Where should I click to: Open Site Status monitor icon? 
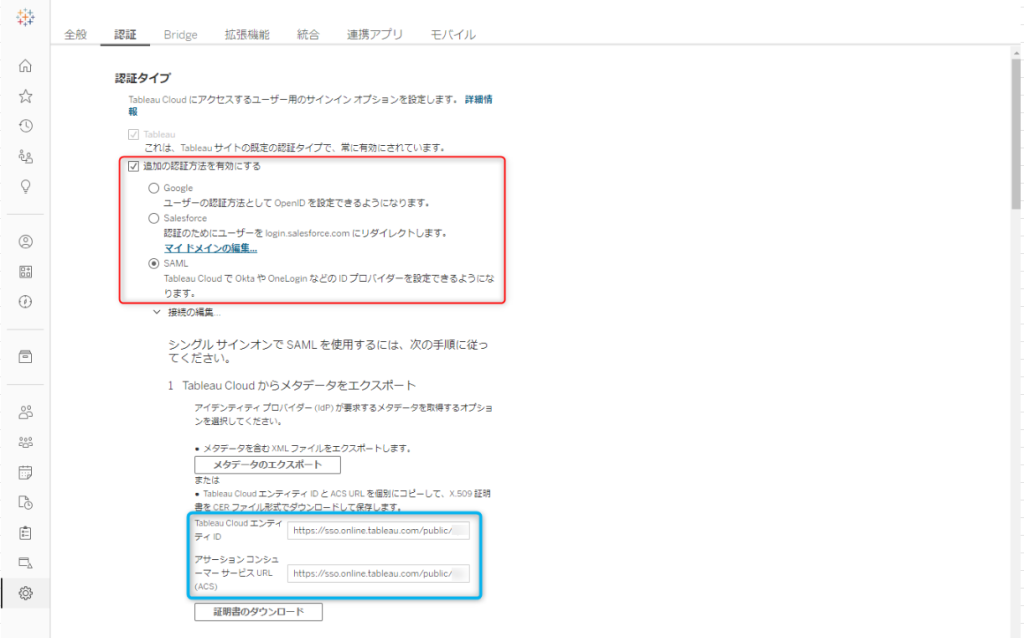25,563
